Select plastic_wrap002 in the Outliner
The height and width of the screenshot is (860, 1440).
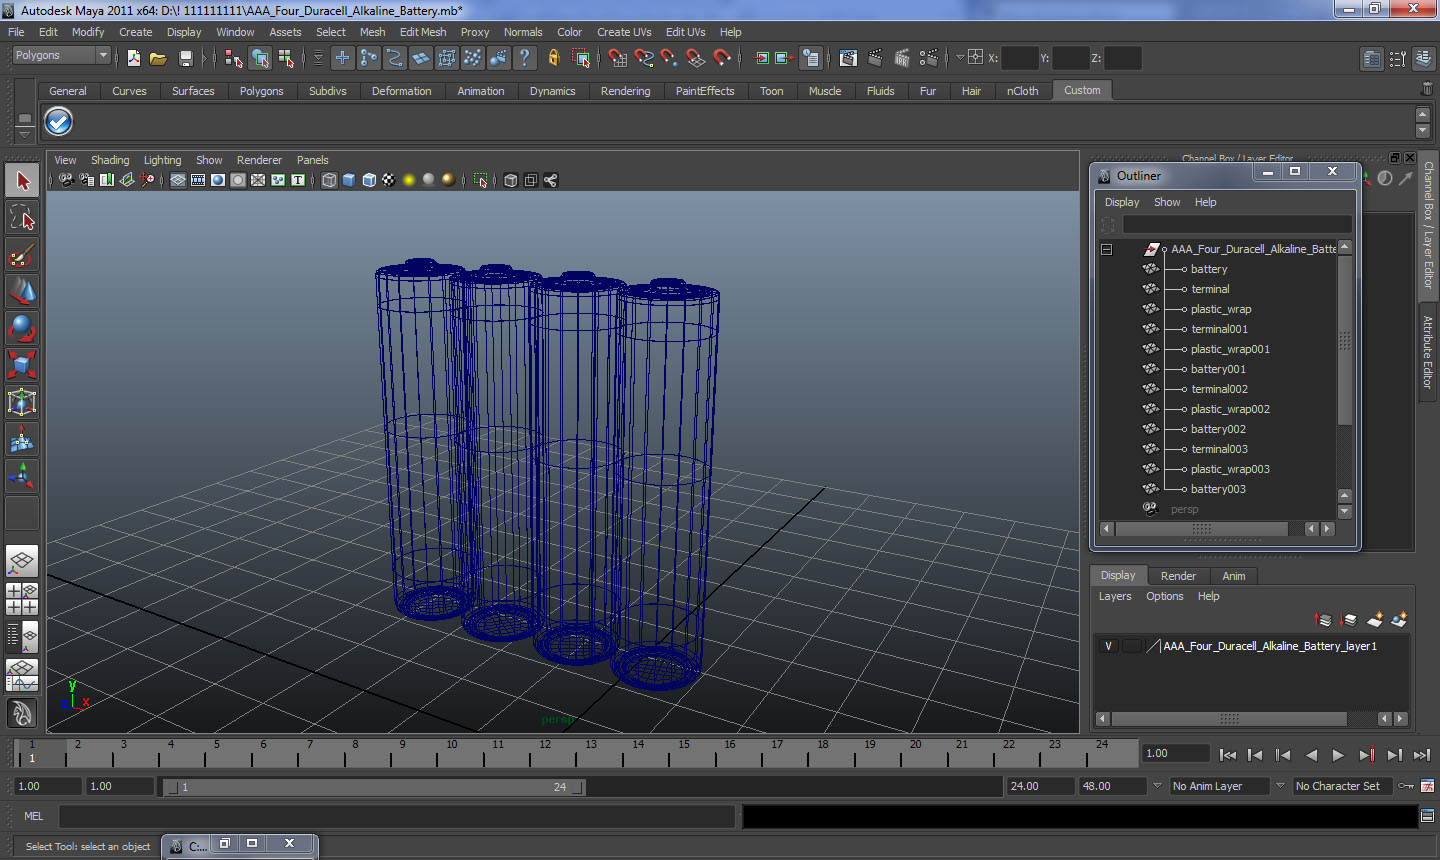tap(1230, 409)
